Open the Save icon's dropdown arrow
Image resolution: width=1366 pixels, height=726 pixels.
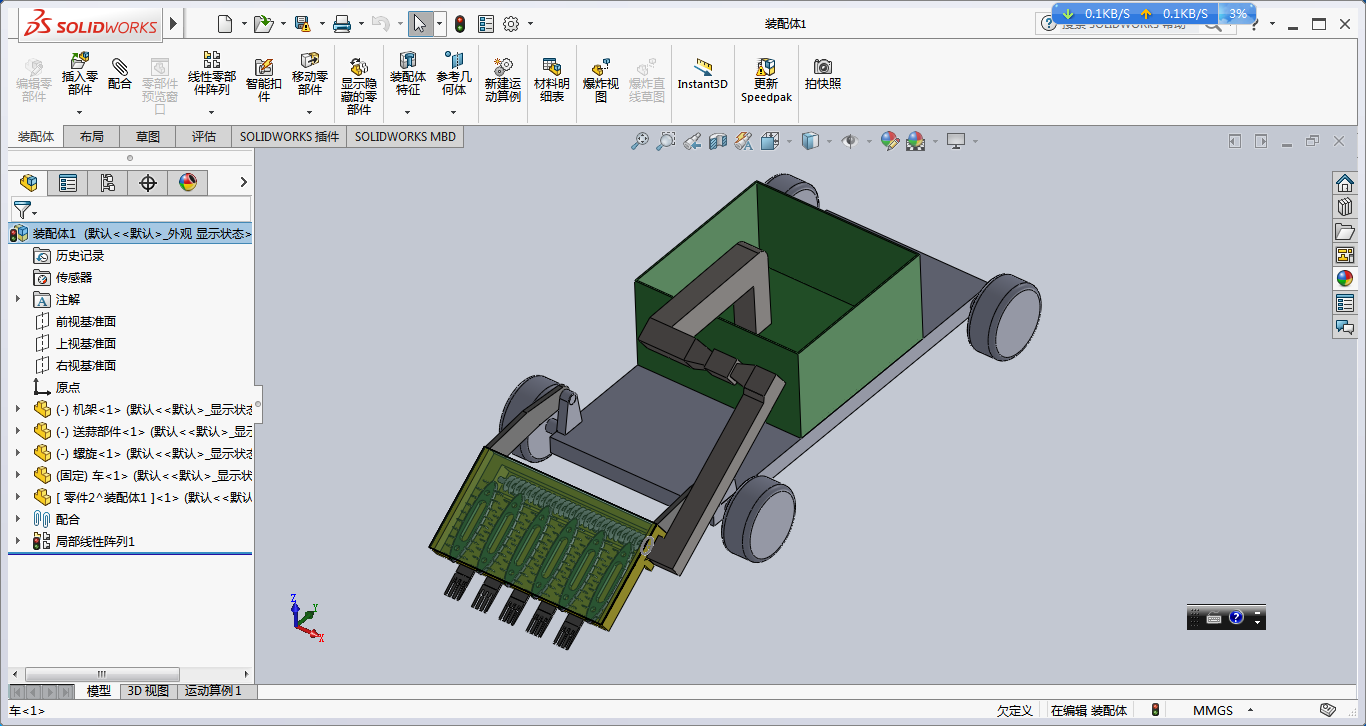coord(321,24)
